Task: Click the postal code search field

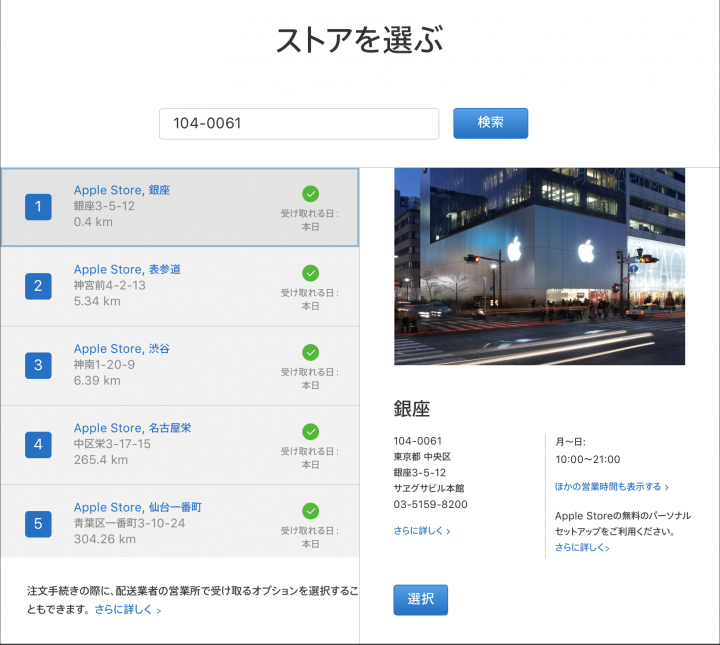Action: (299, 123)
